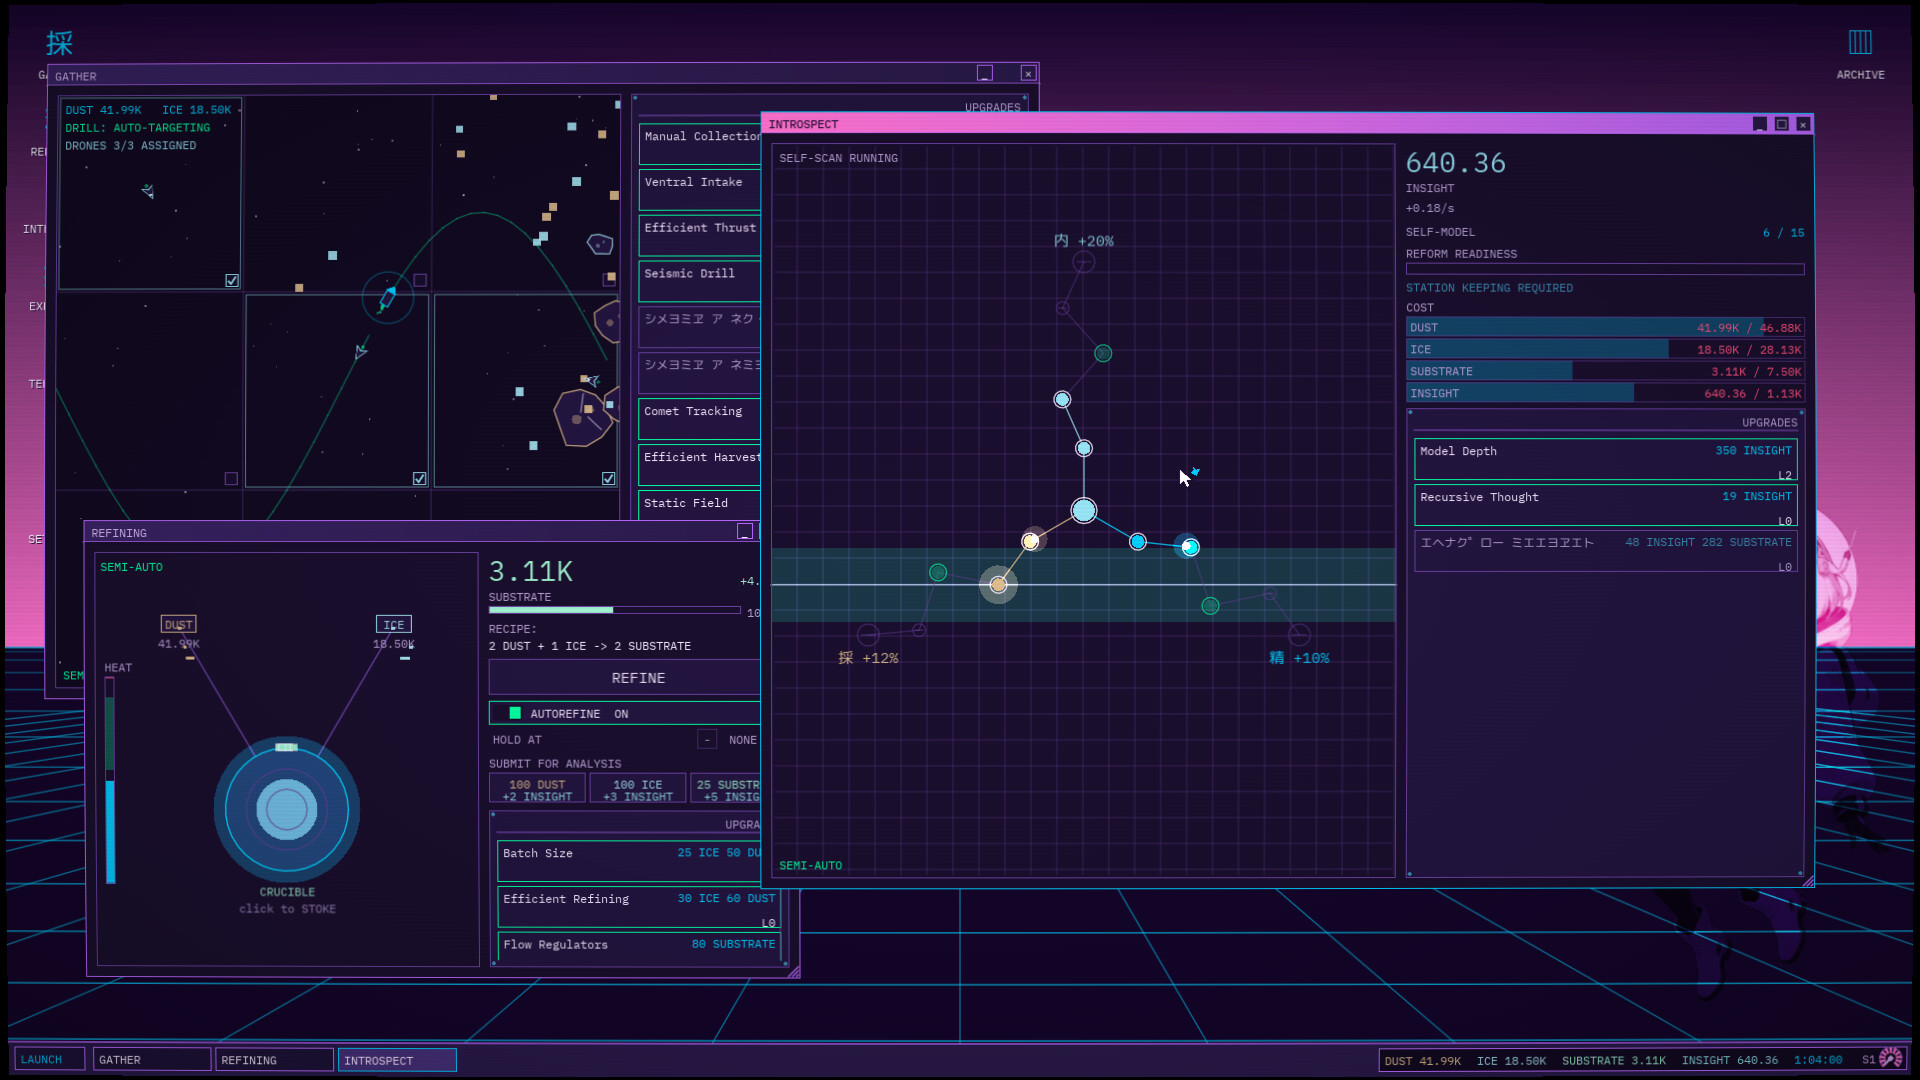Image resolution: width=1920 pixels, height=1080 pixels.
Task: Select the cyan node right of the center node
Action: pyautogui.click(x=1138, y=542)
